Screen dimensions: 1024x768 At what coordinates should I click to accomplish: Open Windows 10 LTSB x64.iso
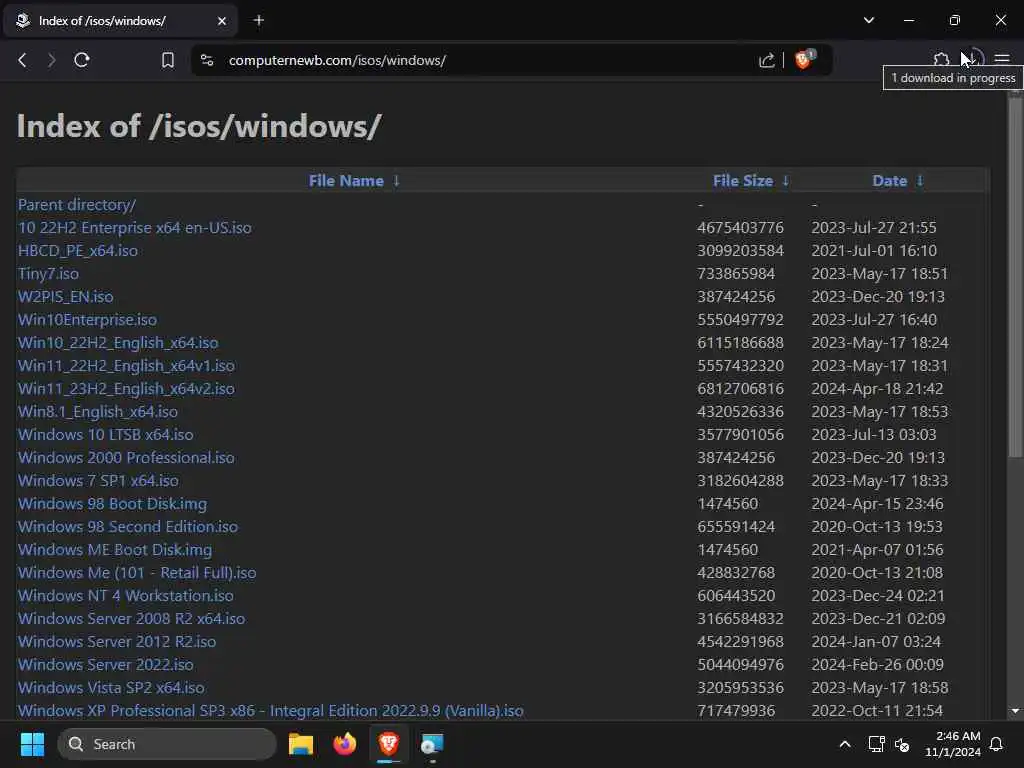[106, 435]
